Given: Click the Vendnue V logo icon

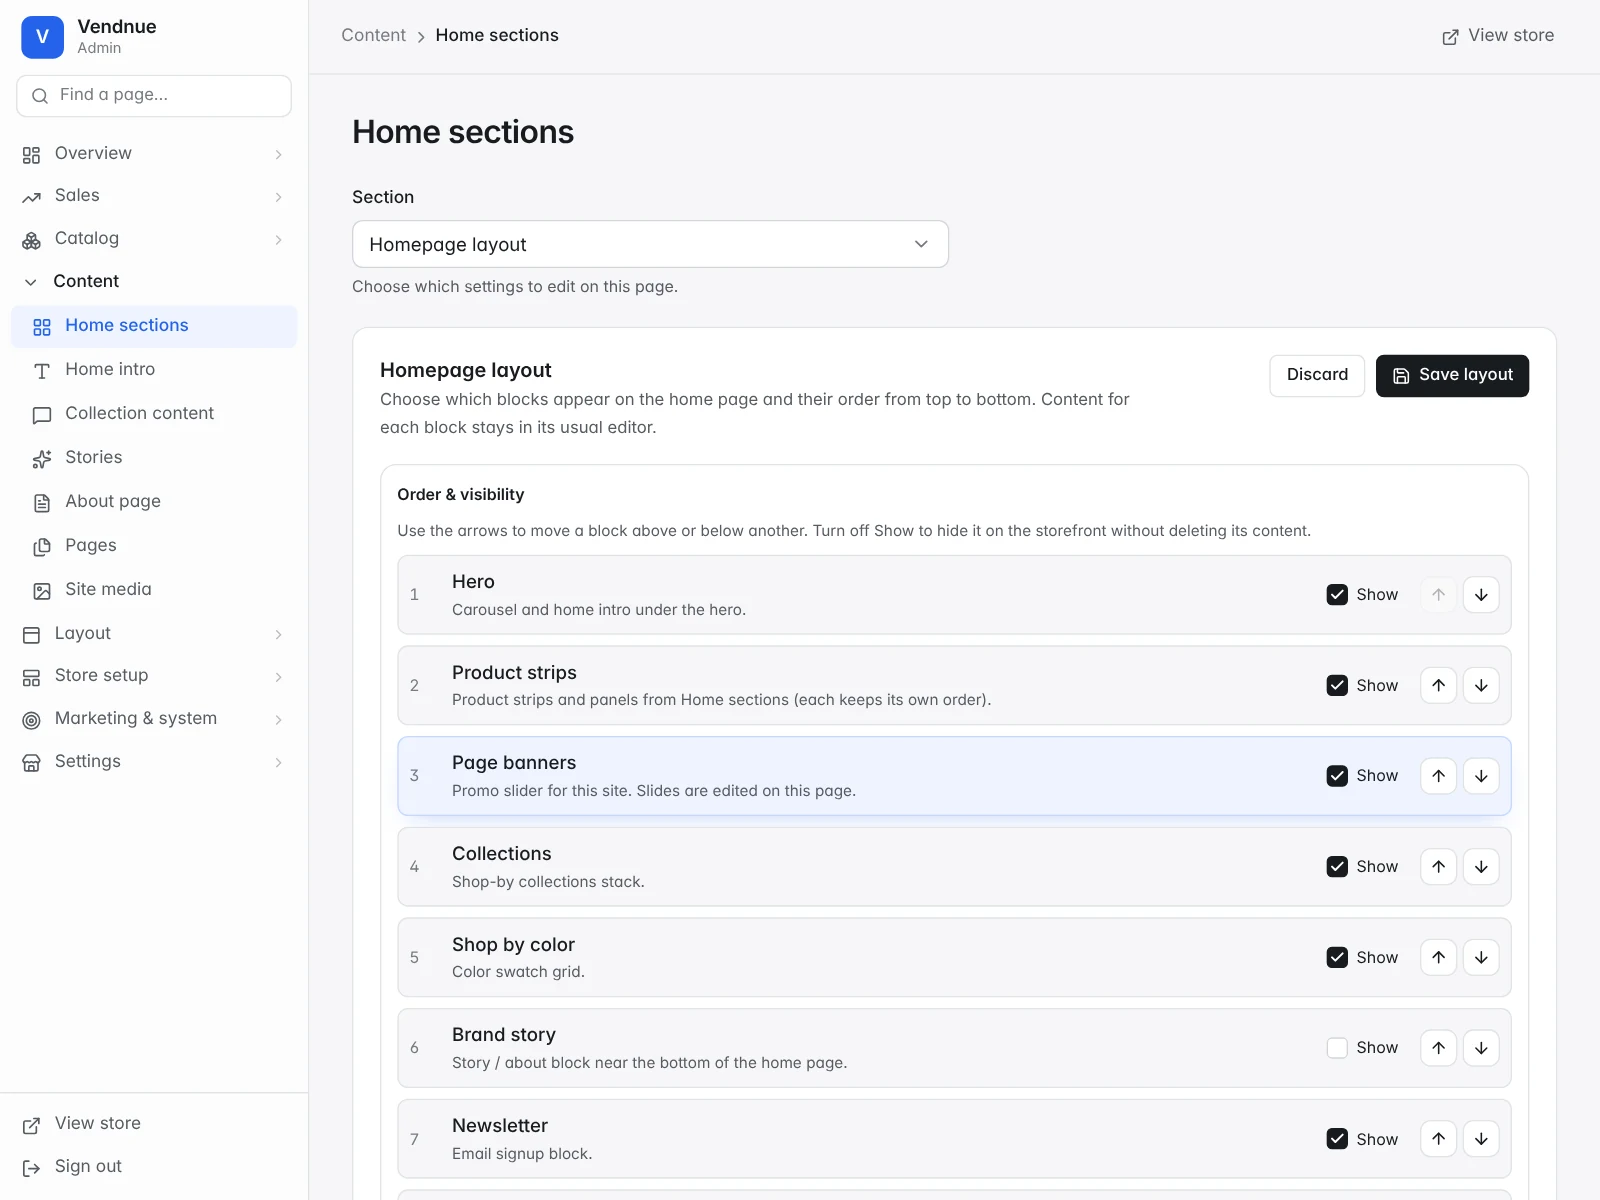Looking at the screenshot, I should pos(42,37).
